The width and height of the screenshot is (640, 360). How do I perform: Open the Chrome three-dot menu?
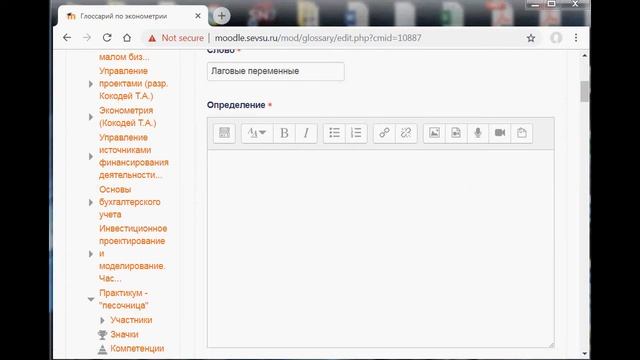click(576, 38)
